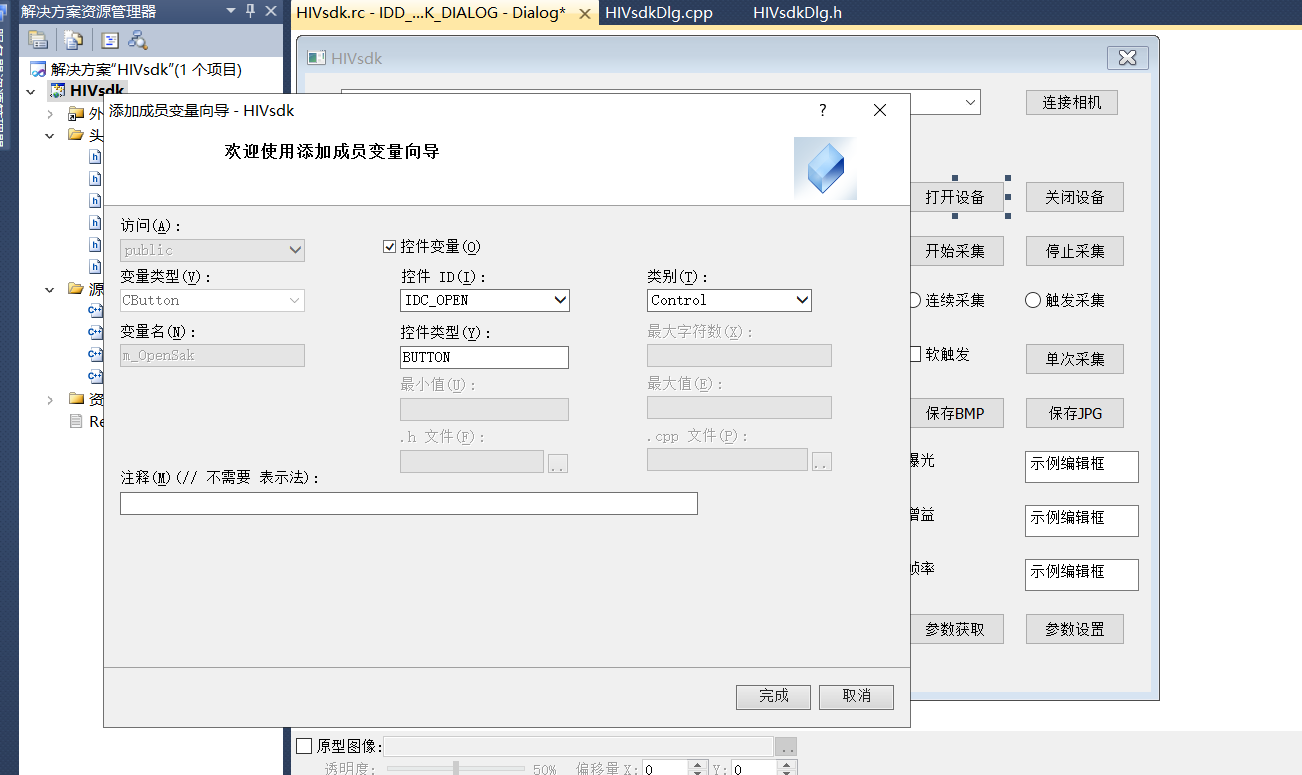Open the 类别 dropdown showing Control

[801, 300]
